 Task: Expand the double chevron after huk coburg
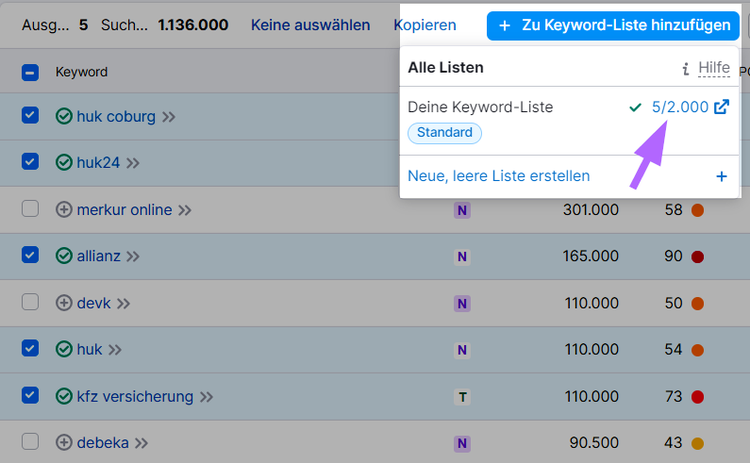168,117
